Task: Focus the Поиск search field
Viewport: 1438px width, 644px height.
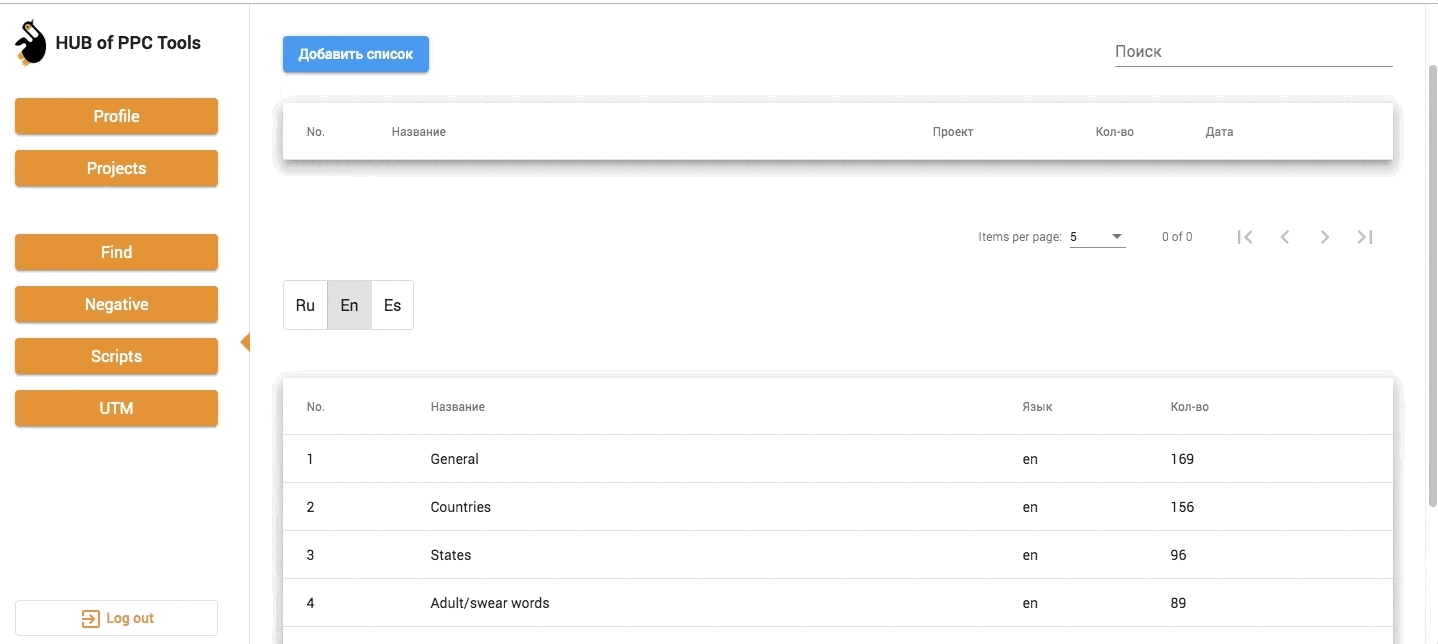Action: (x=1253, y=52)
